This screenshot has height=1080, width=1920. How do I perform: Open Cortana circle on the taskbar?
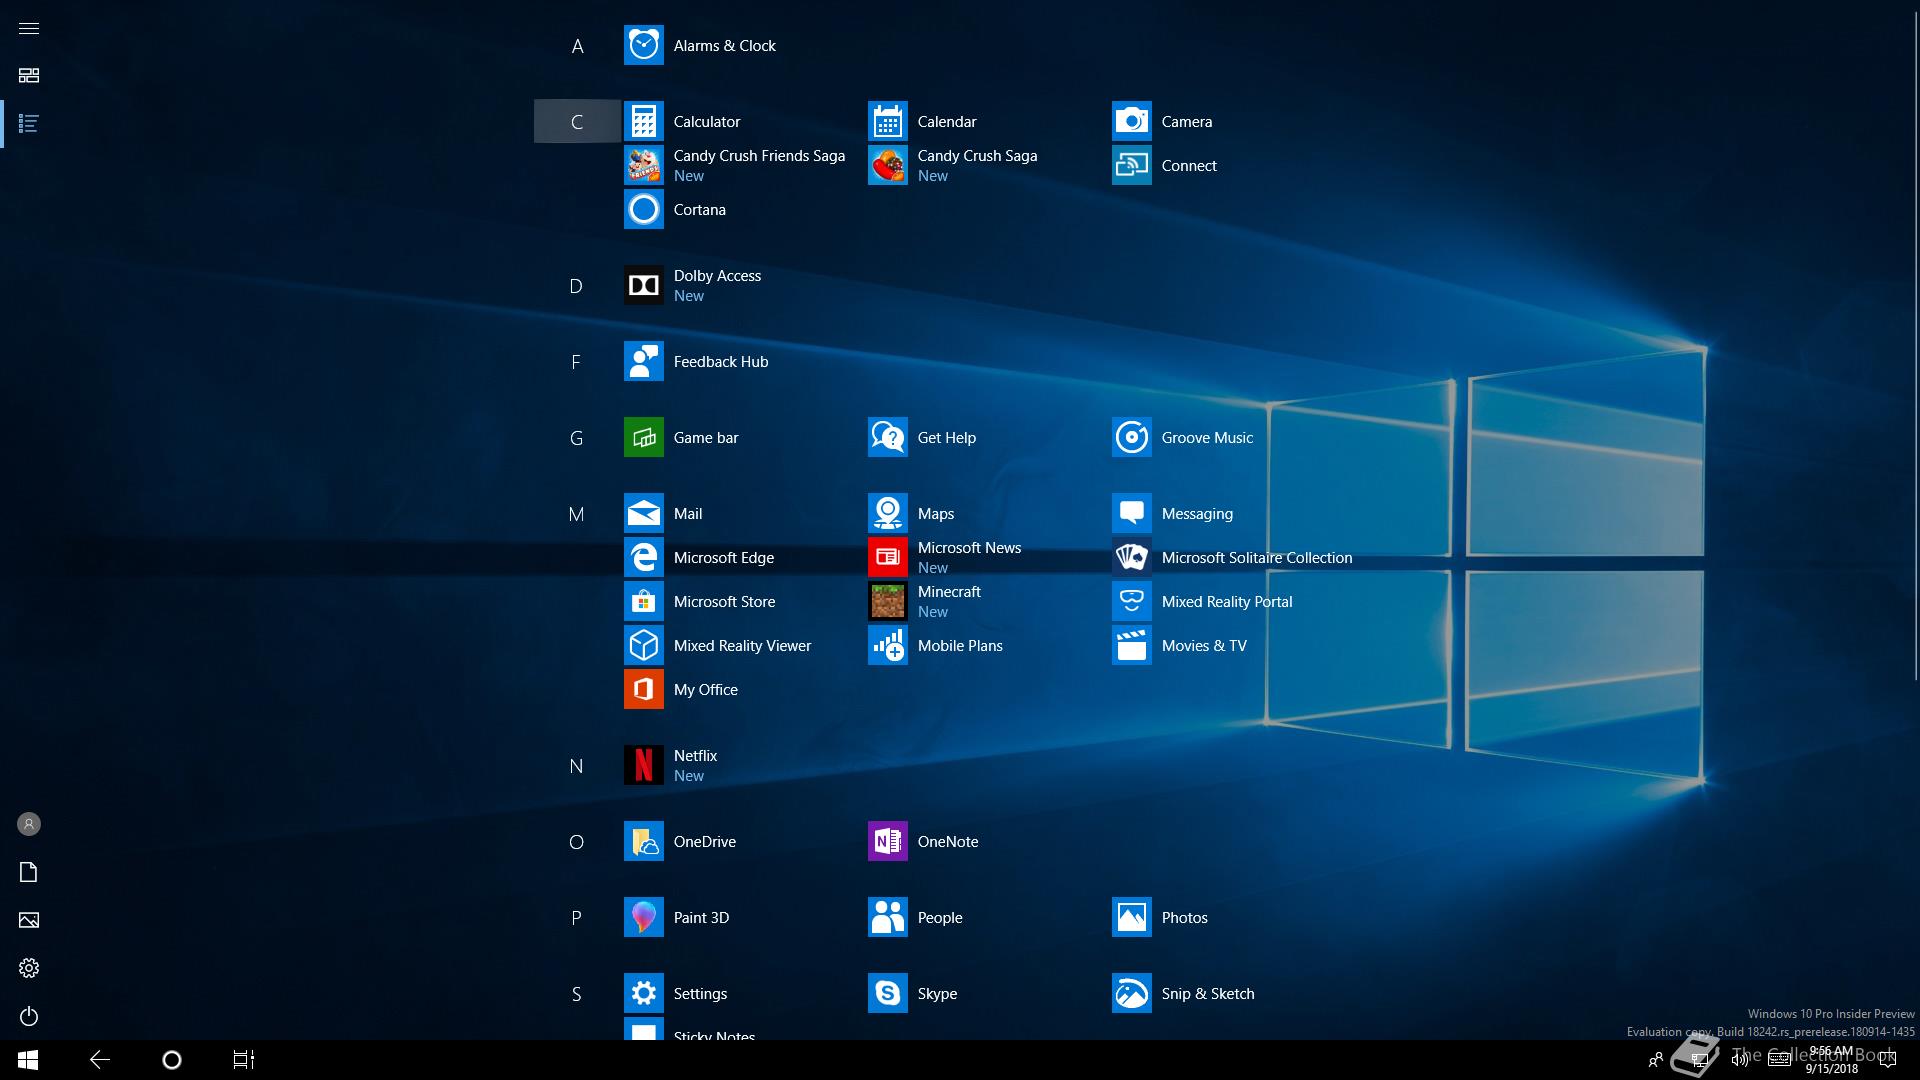coord(172,1060)
